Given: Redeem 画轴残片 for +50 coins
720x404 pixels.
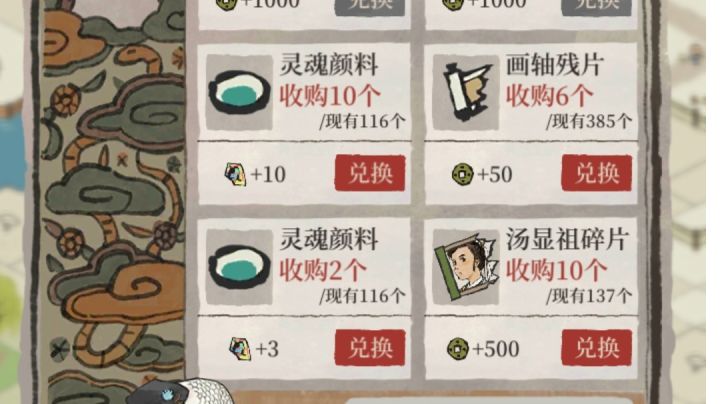Looking at the screenshot, I should pos(596,173).
